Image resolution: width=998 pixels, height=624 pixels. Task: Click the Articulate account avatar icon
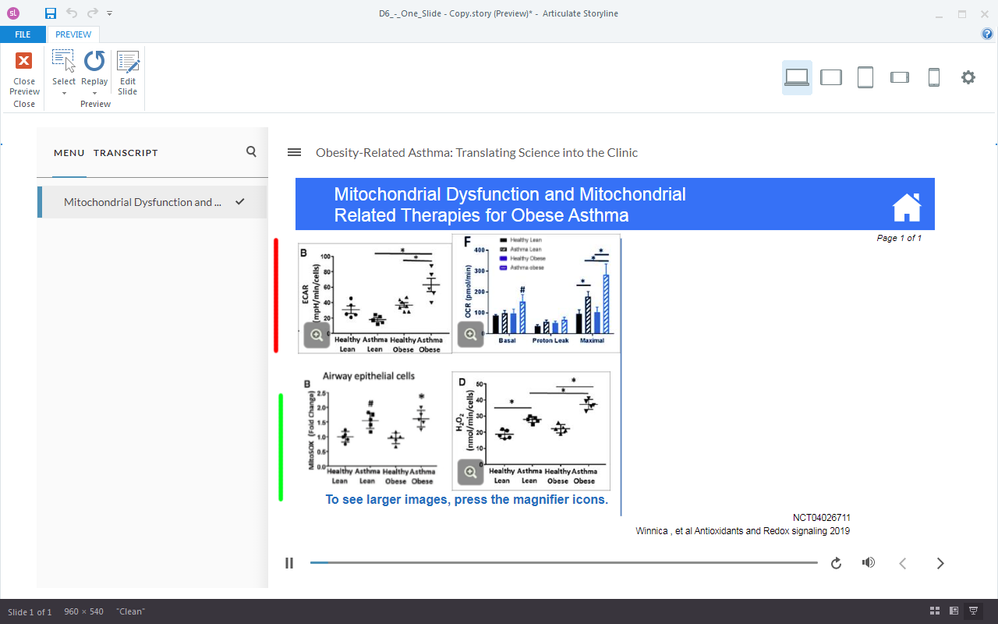[13, 13]
